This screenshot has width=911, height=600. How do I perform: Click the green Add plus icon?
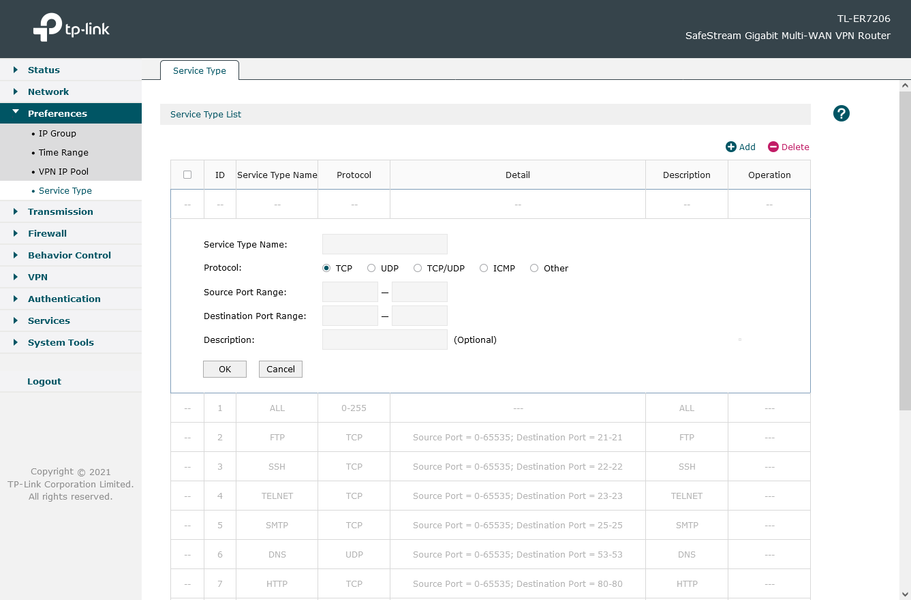[731, 147]
